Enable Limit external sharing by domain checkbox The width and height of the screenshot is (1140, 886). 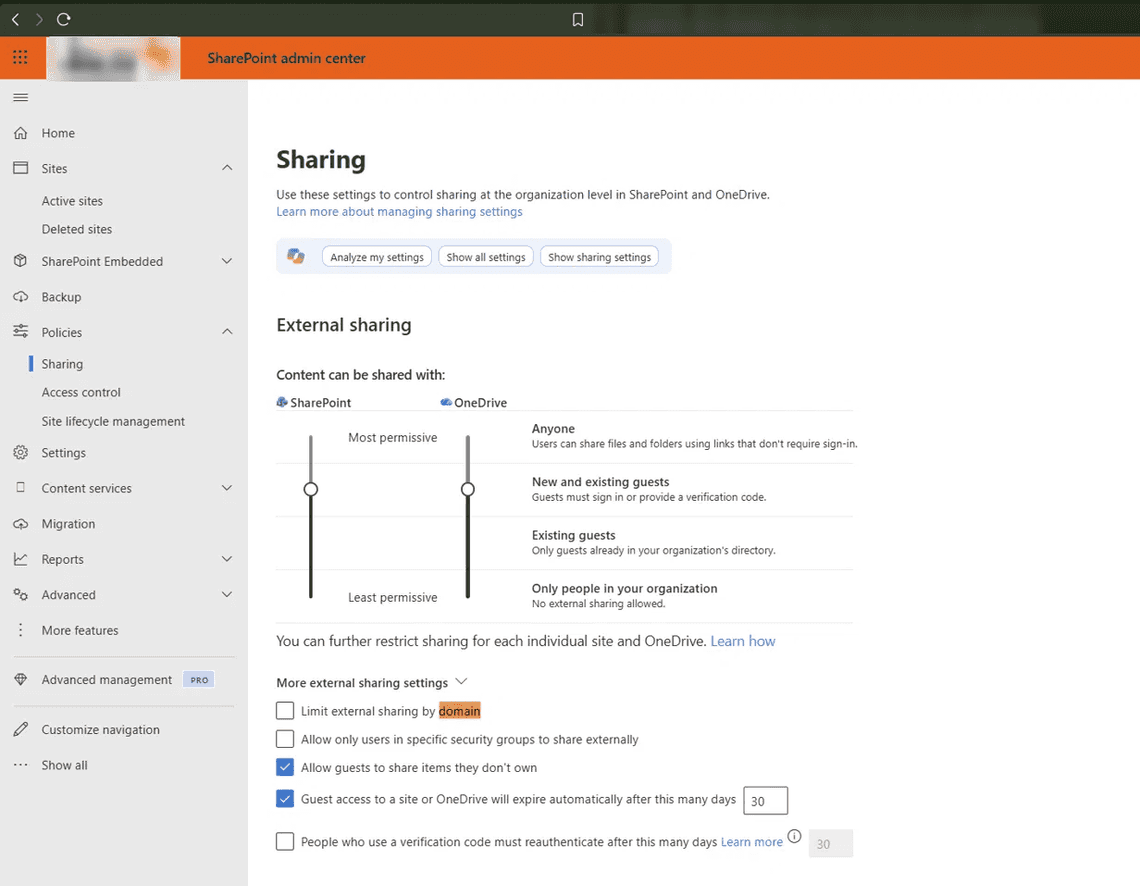285,710
